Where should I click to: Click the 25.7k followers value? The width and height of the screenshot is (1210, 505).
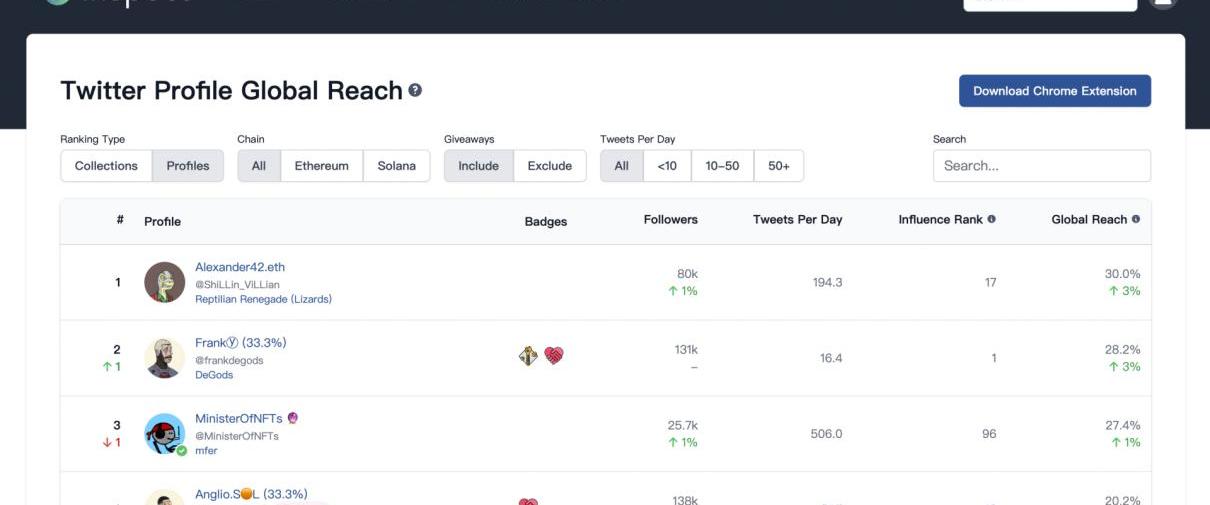coord(683,426)
